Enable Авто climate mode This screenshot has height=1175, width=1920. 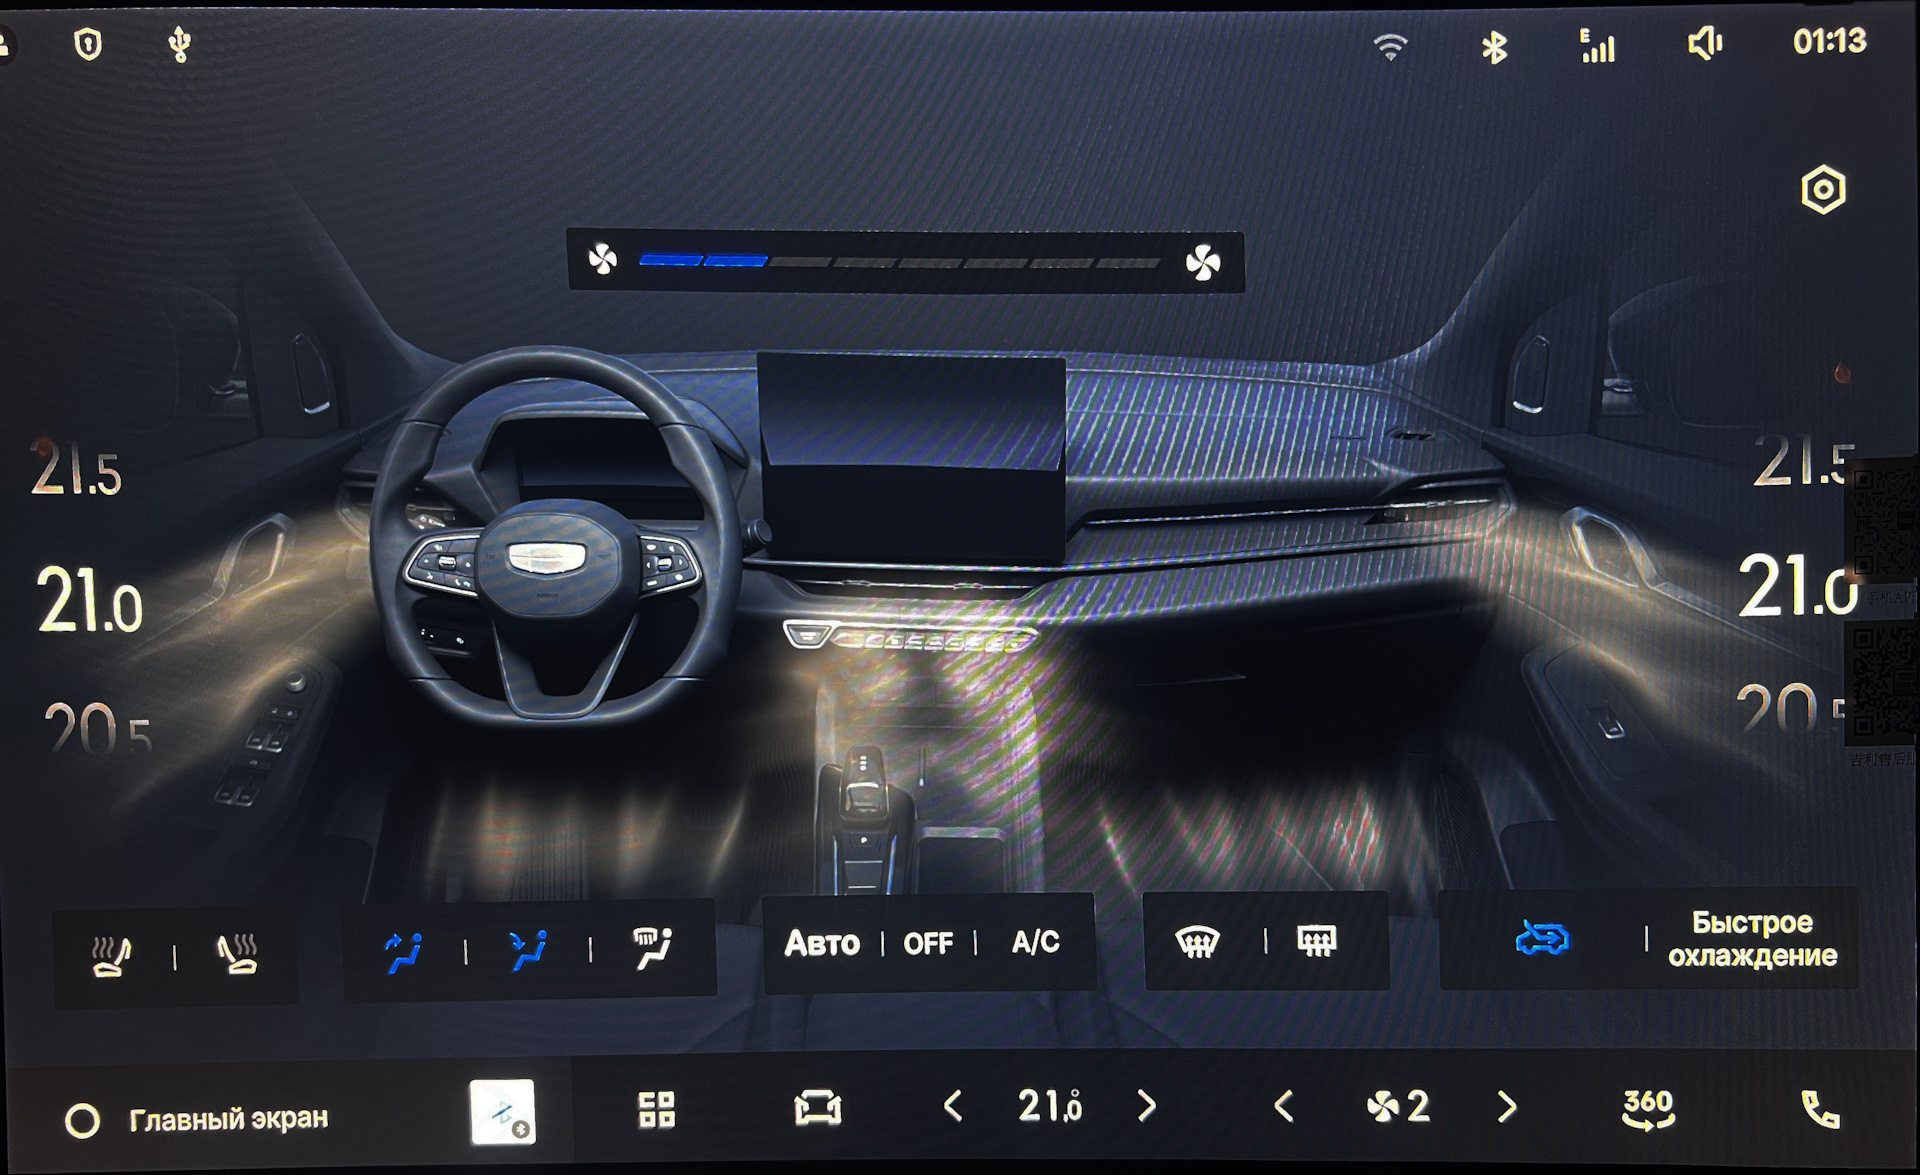[x=822, y=943]
